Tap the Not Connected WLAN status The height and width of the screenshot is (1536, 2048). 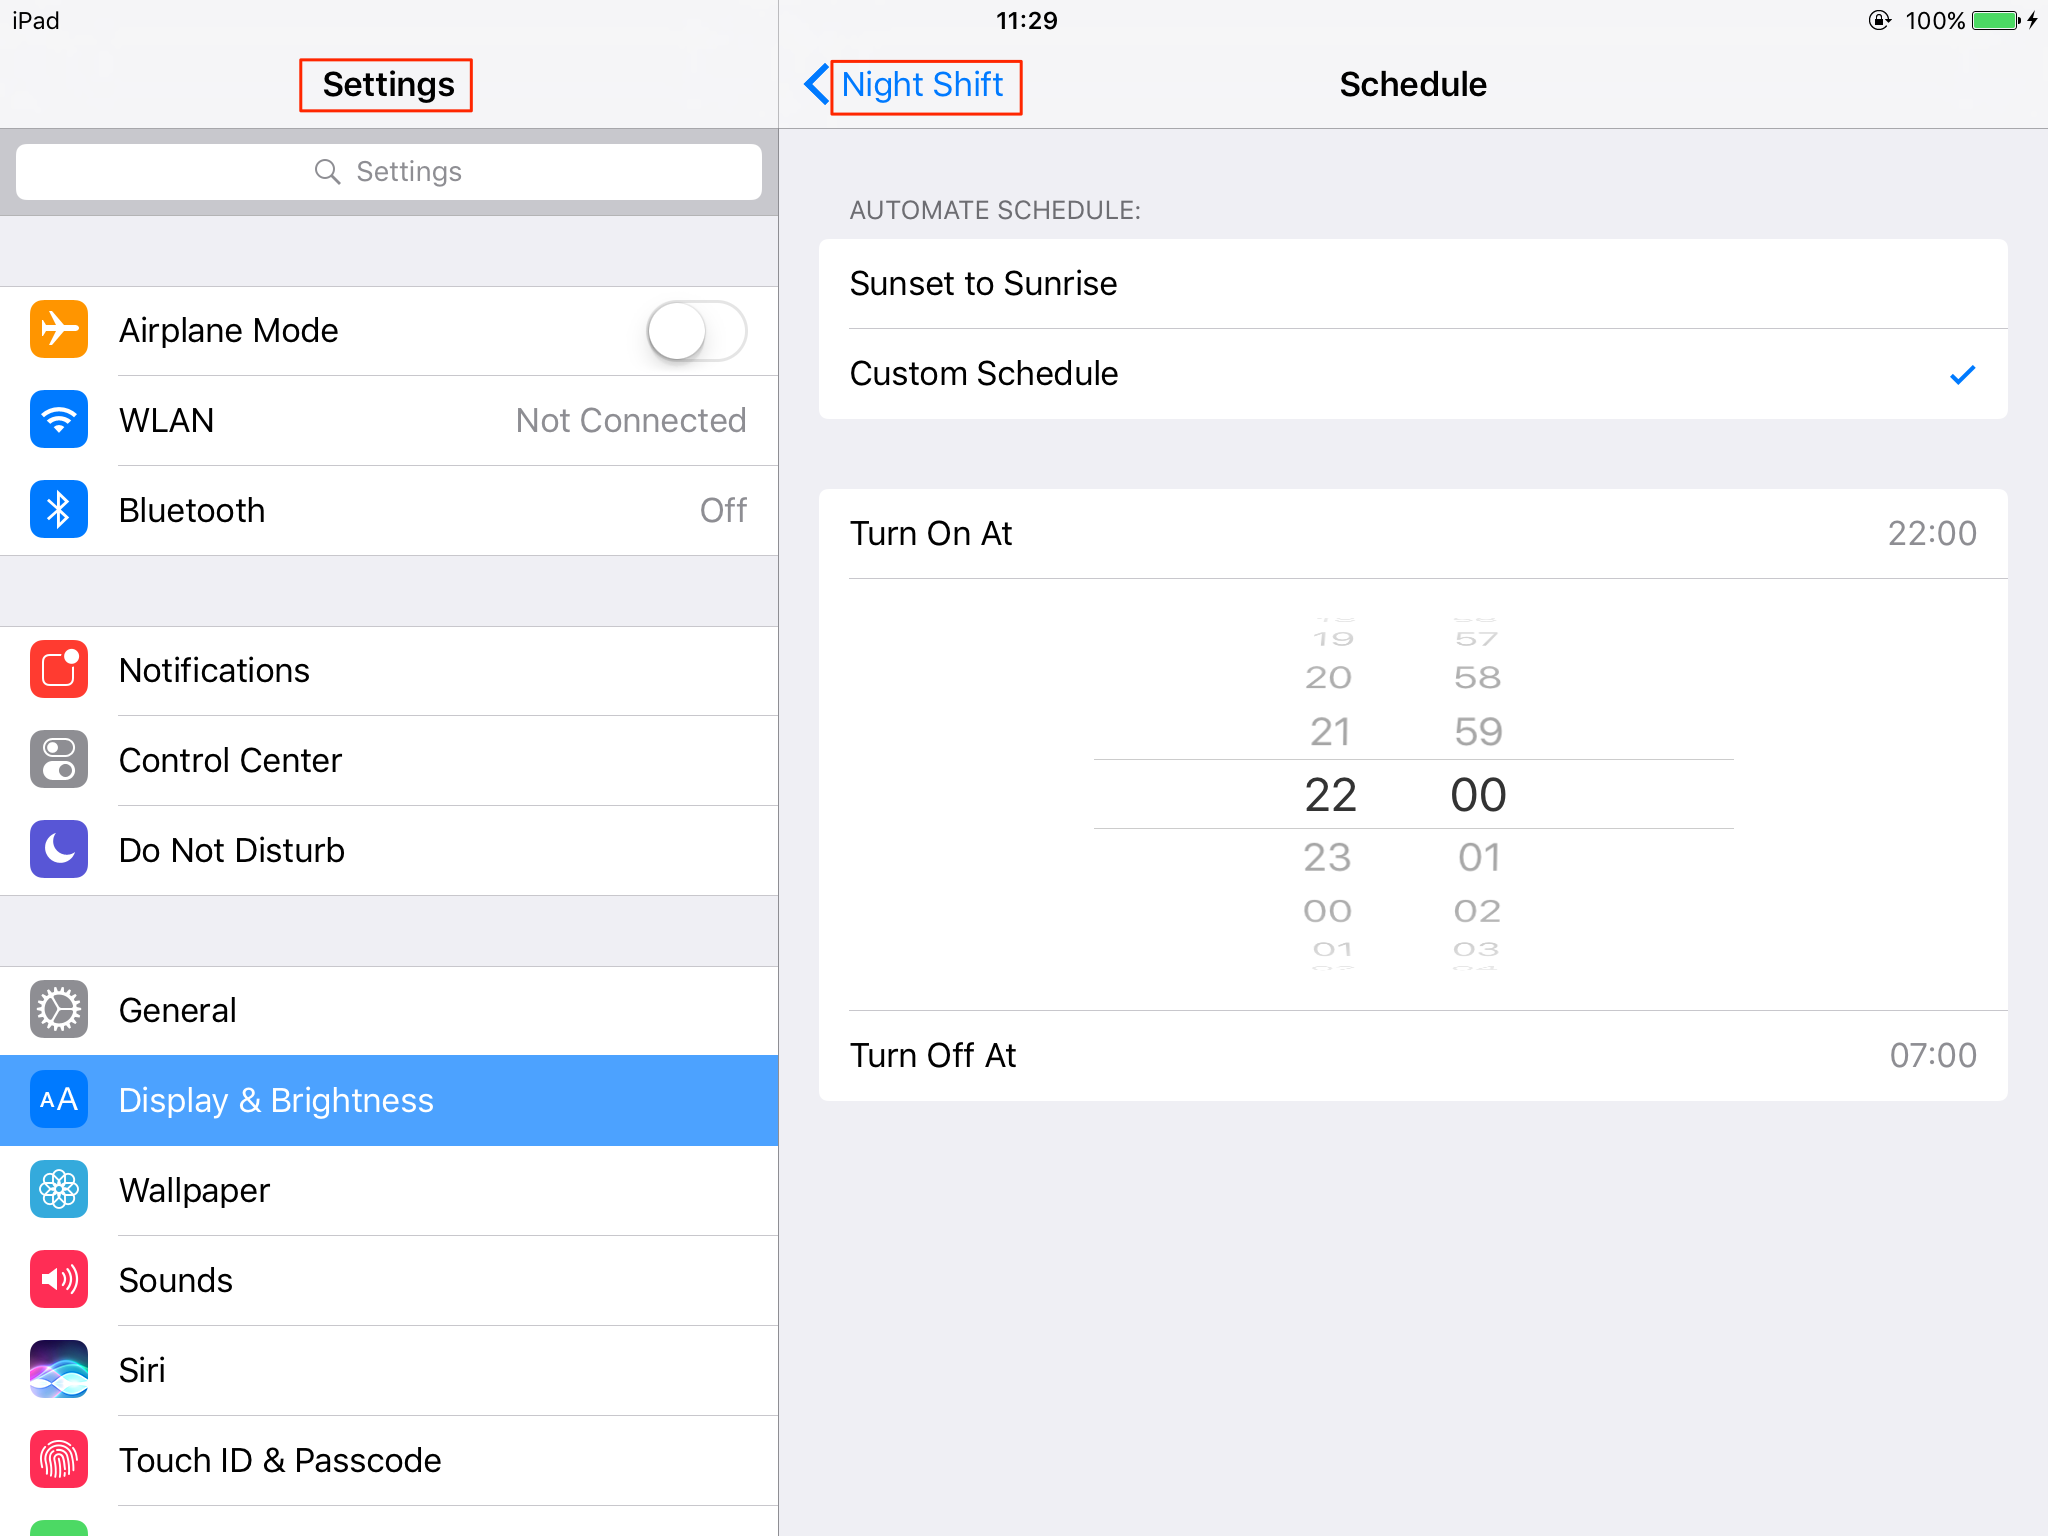(631, 420)
